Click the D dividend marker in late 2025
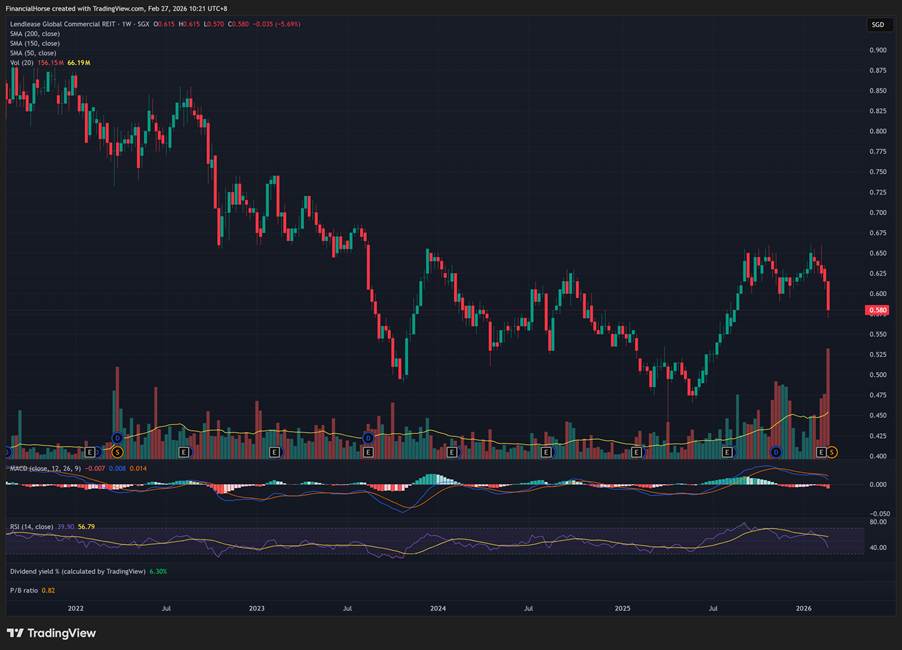The height and width of the screenshot is (650, 902). pyautogui.click(x=775, y=453)
